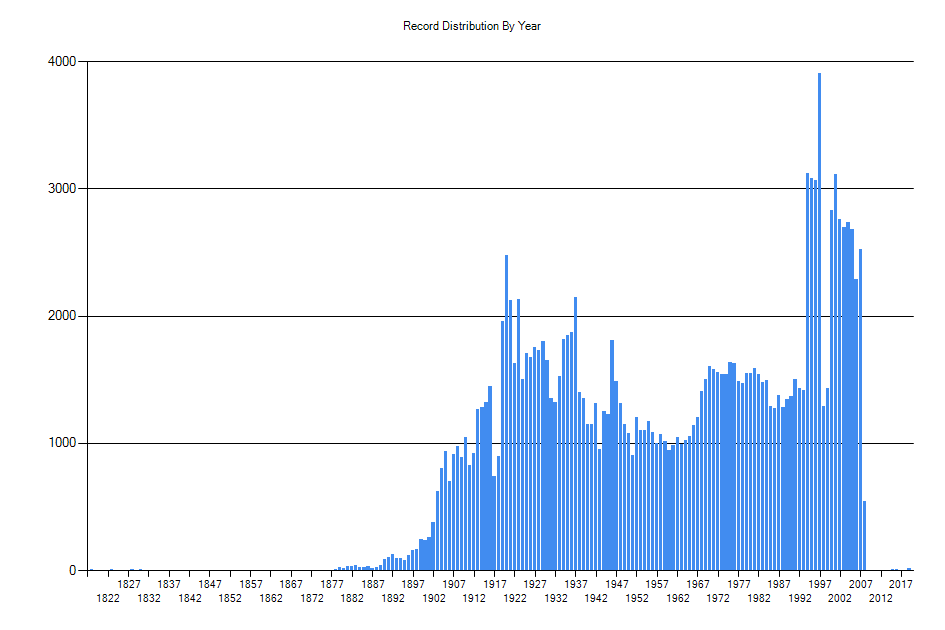Click the short final bar just after 2007
The width and height of the screenshot is (945, 630).
click(864, 535)
